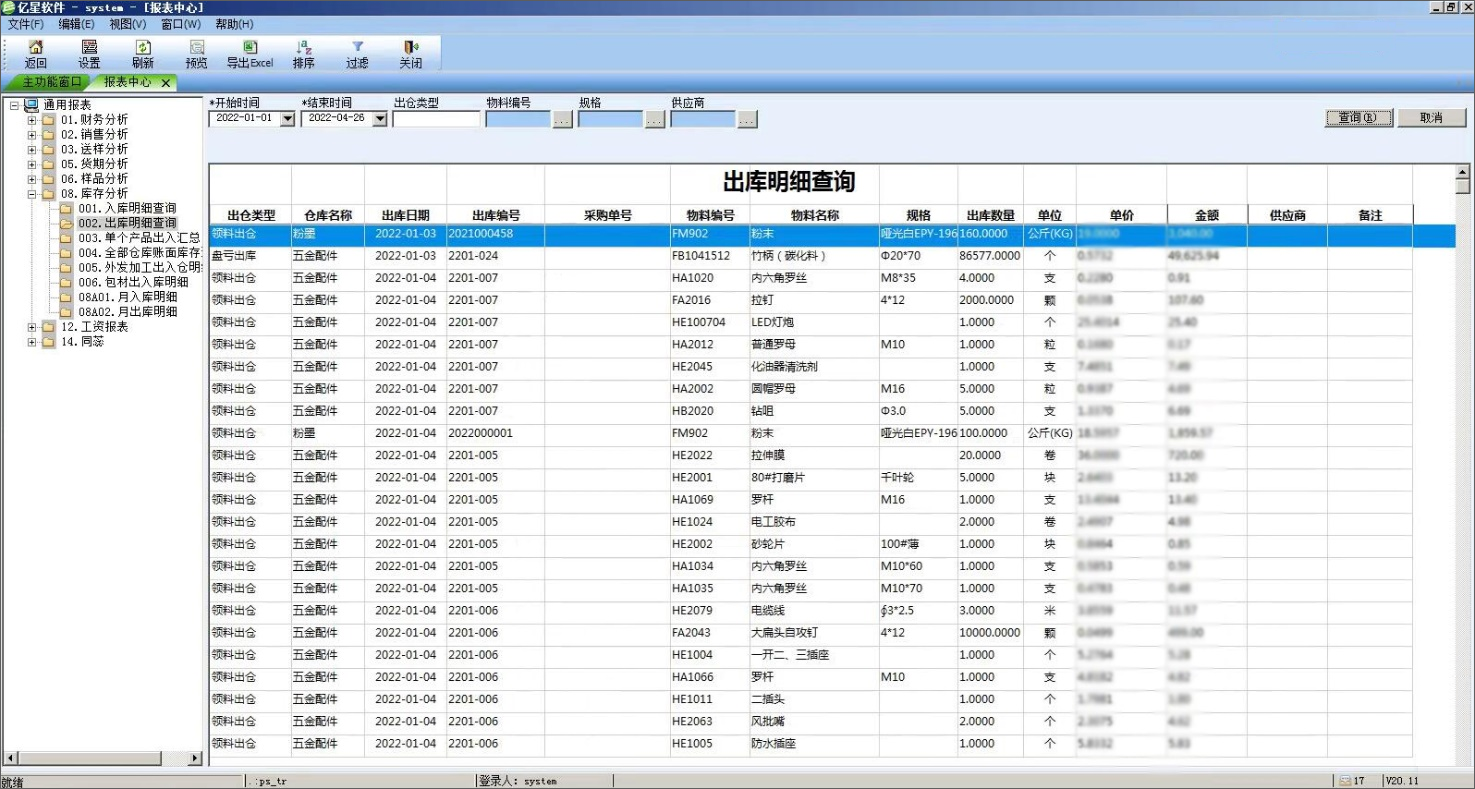The height and width of the screenshot is (789, 1475).
Task: Expand the 05.货期分析 node
Action: point(31,164)
